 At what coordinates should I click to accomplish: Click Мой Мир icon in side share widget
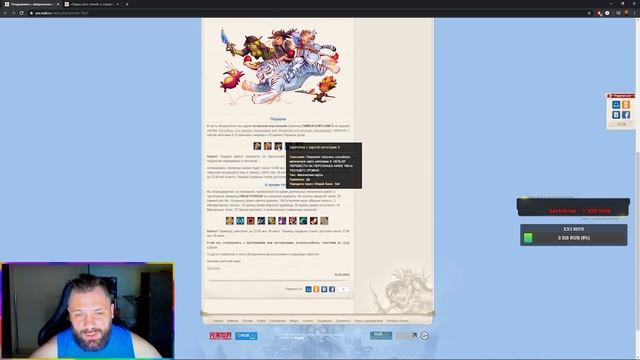point(616,105)
